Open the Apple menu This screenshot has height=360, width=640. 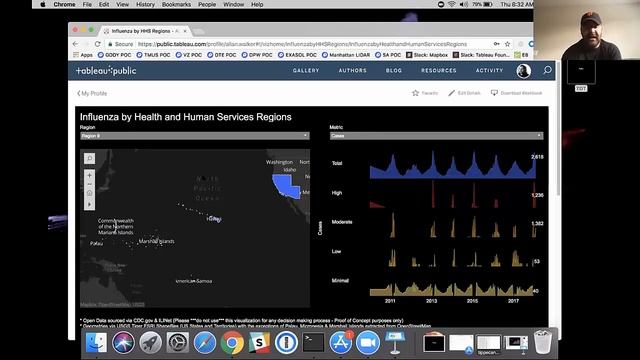42,4
